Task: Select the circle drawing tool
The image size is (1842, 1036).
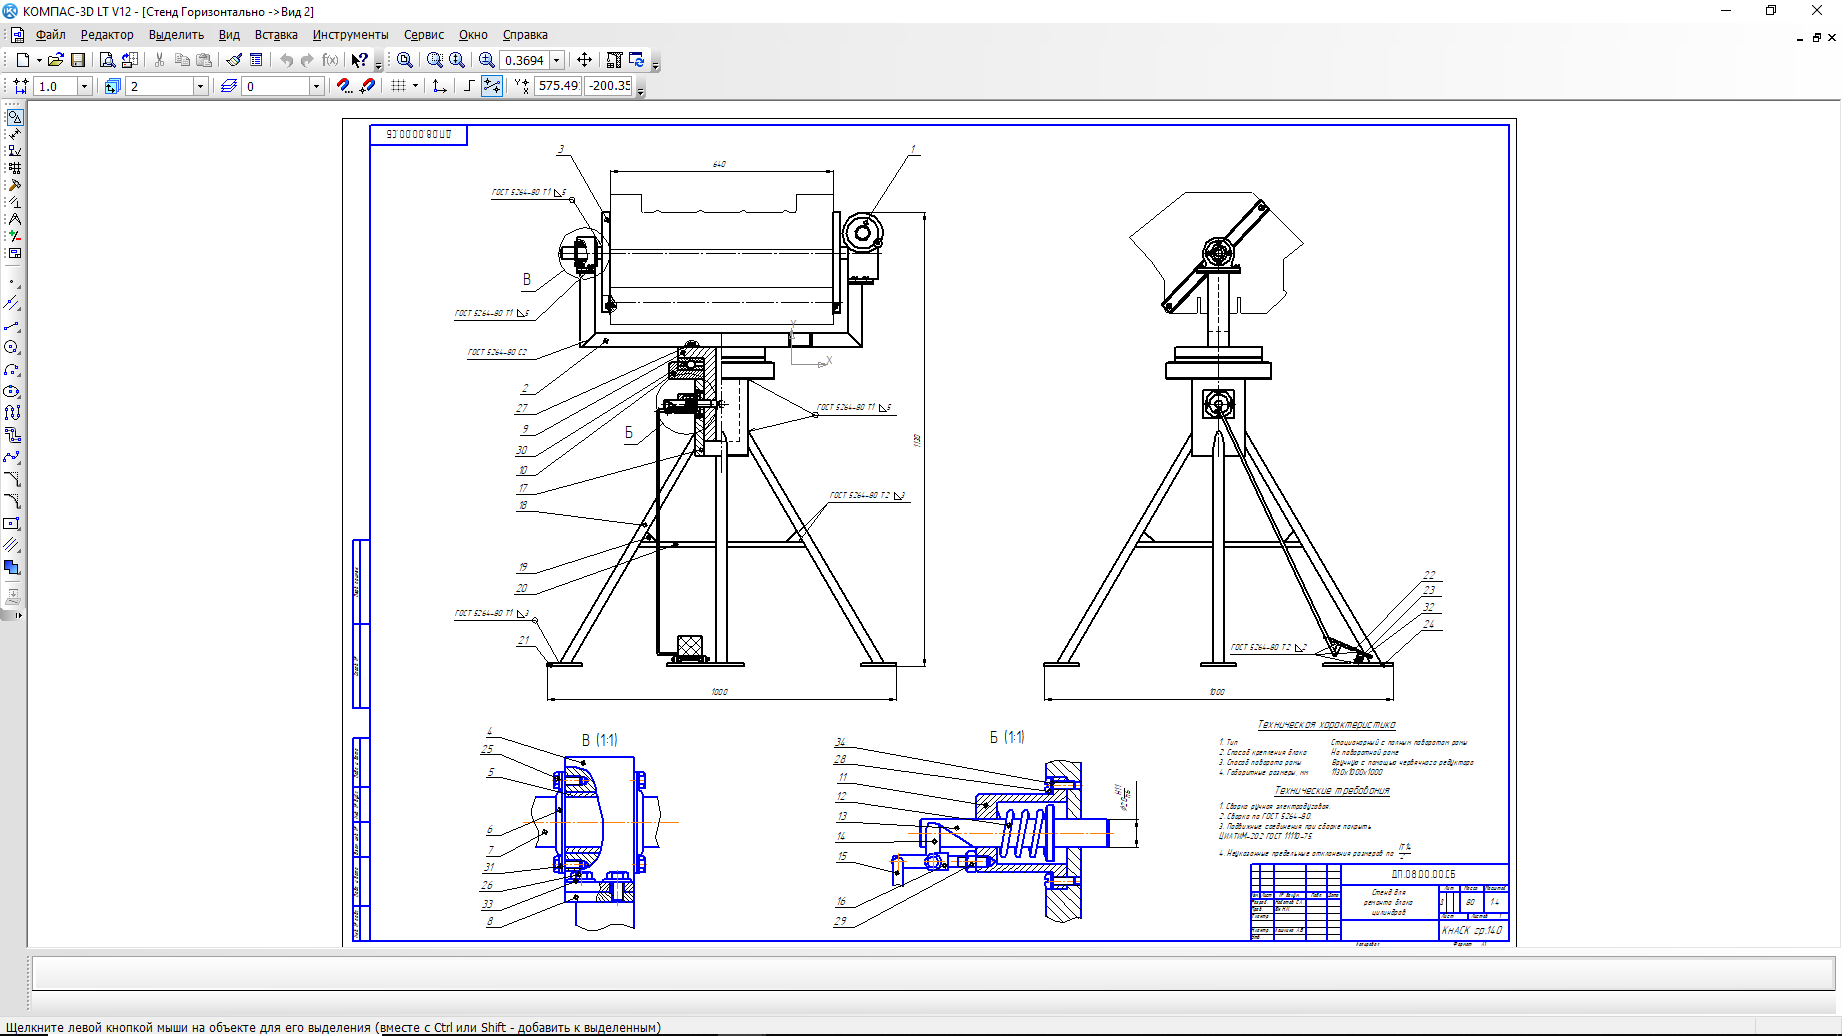Action: pyautogui.click(x=12, y=347)
